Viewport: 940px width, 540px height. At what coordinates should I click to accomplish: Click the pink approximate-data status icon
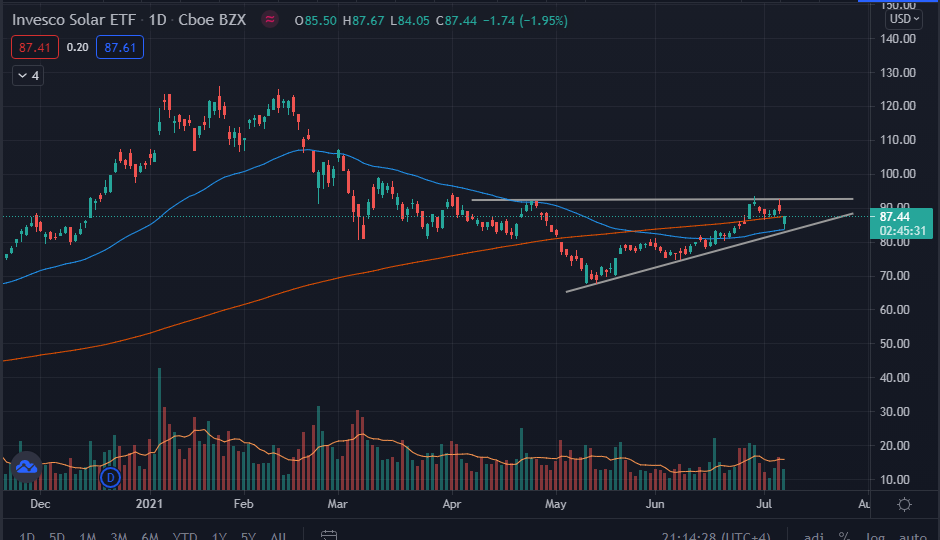[270, 20]
